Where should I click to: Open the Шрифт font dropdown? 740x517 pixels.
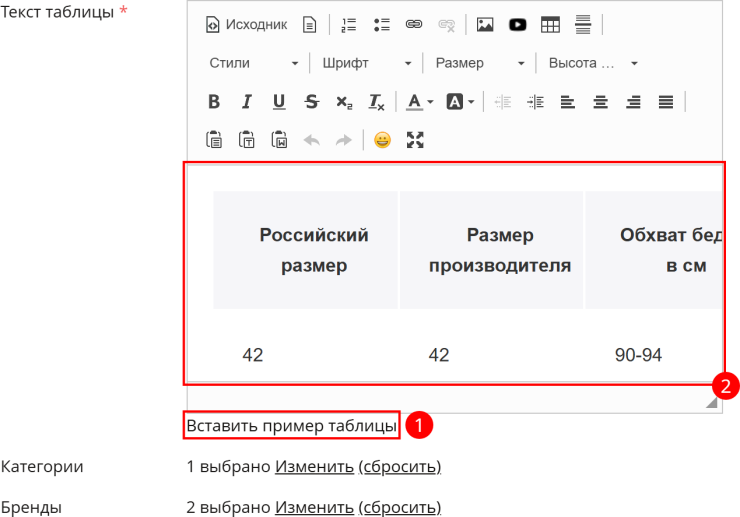pos(367,63)
